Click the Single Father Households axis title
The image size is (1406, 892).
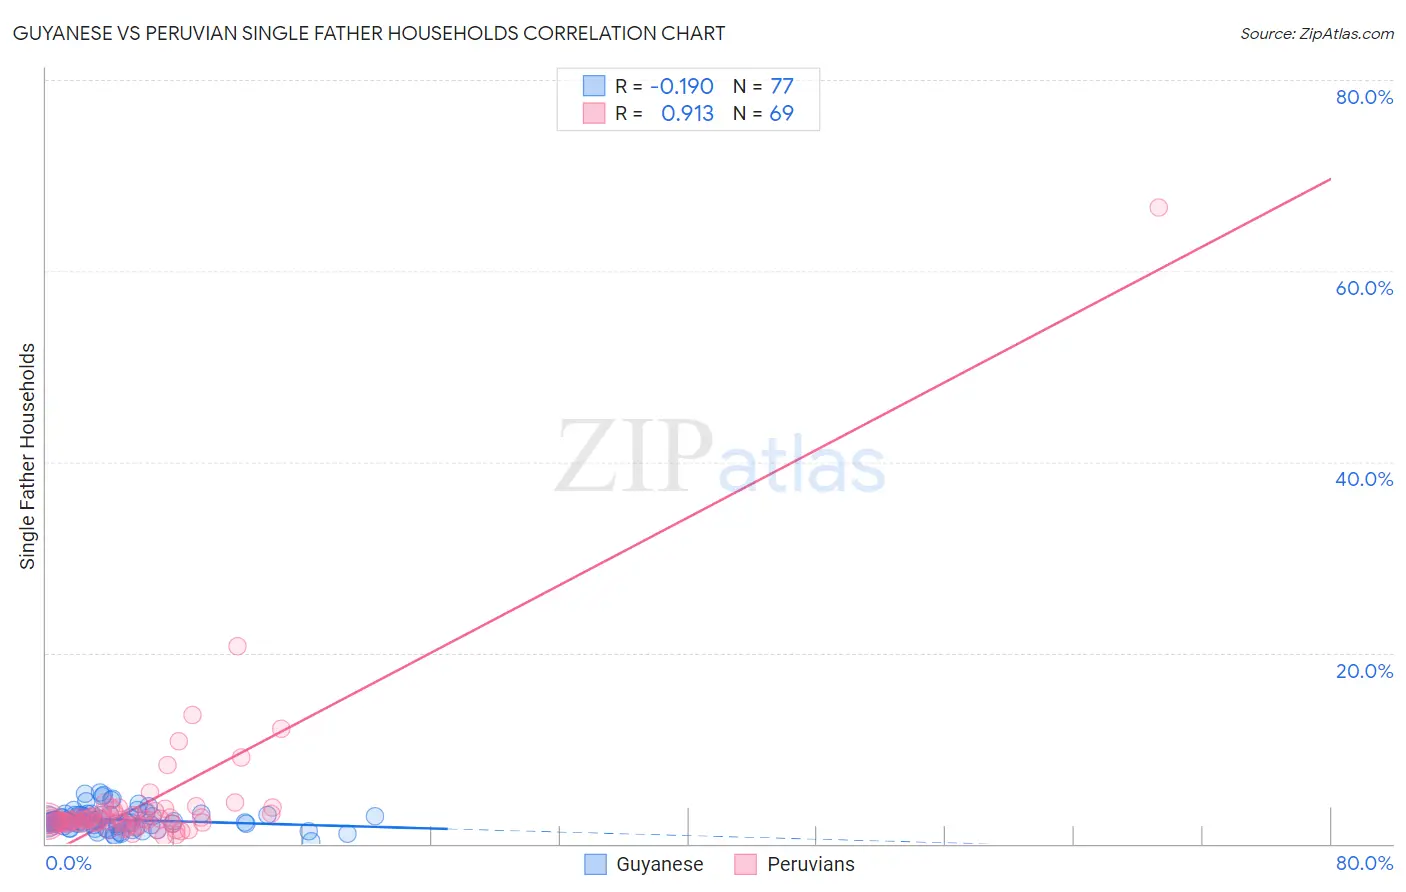(x=27, y=456)
